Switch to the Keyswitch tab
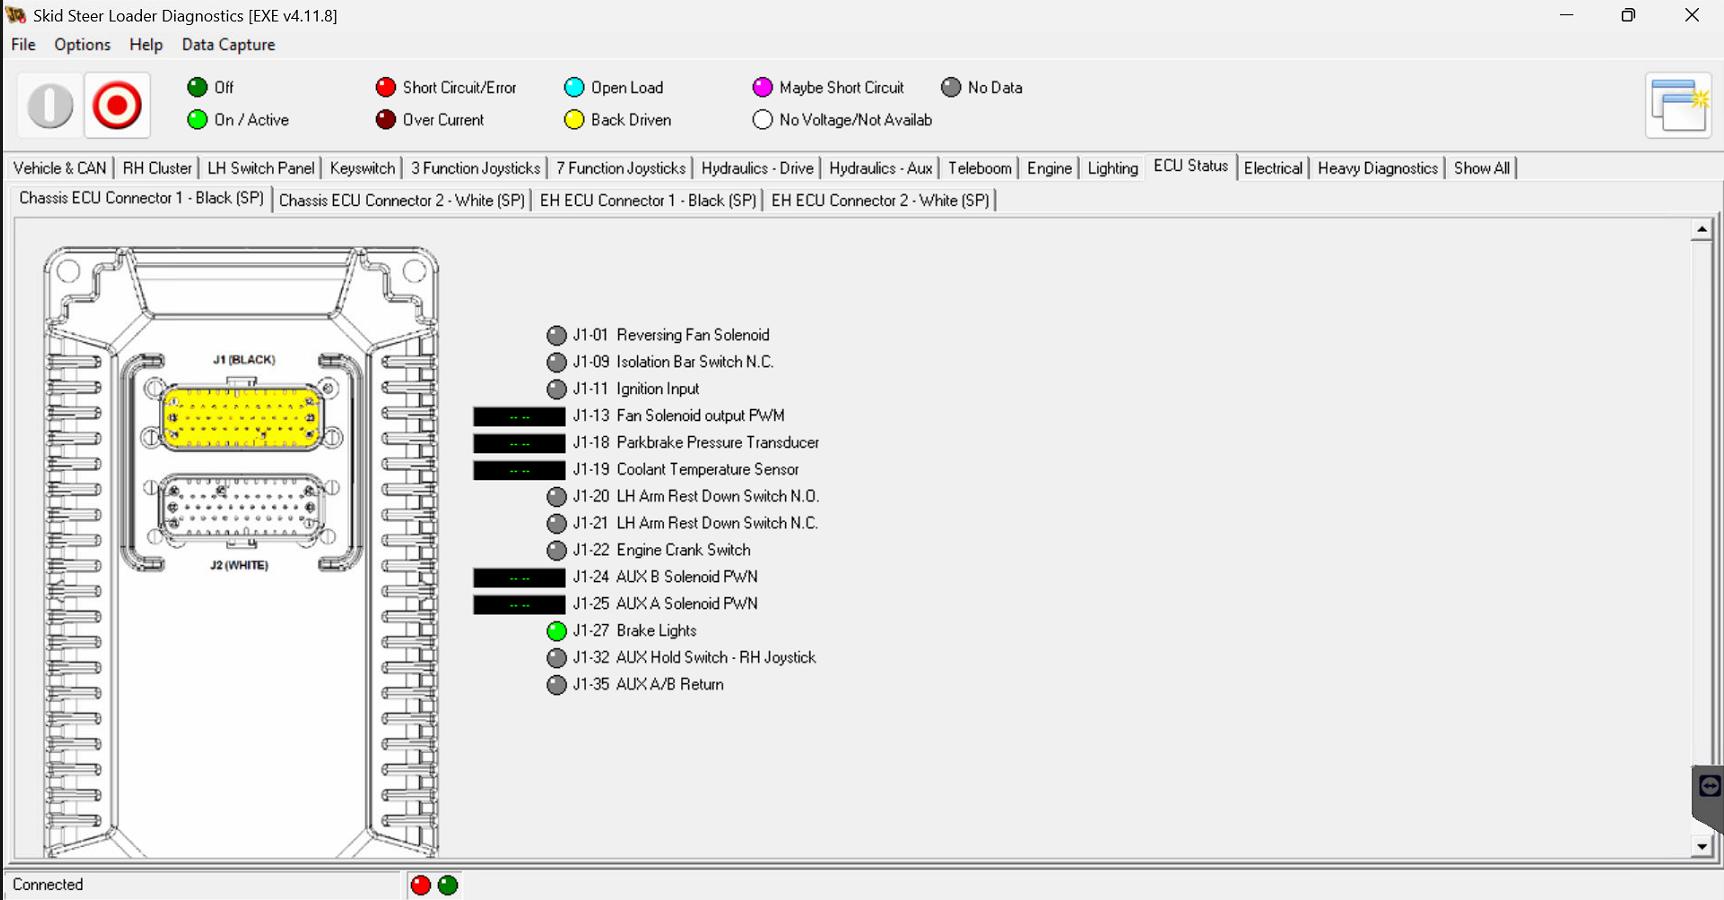 pyautogui.click(x=362, y=168)
